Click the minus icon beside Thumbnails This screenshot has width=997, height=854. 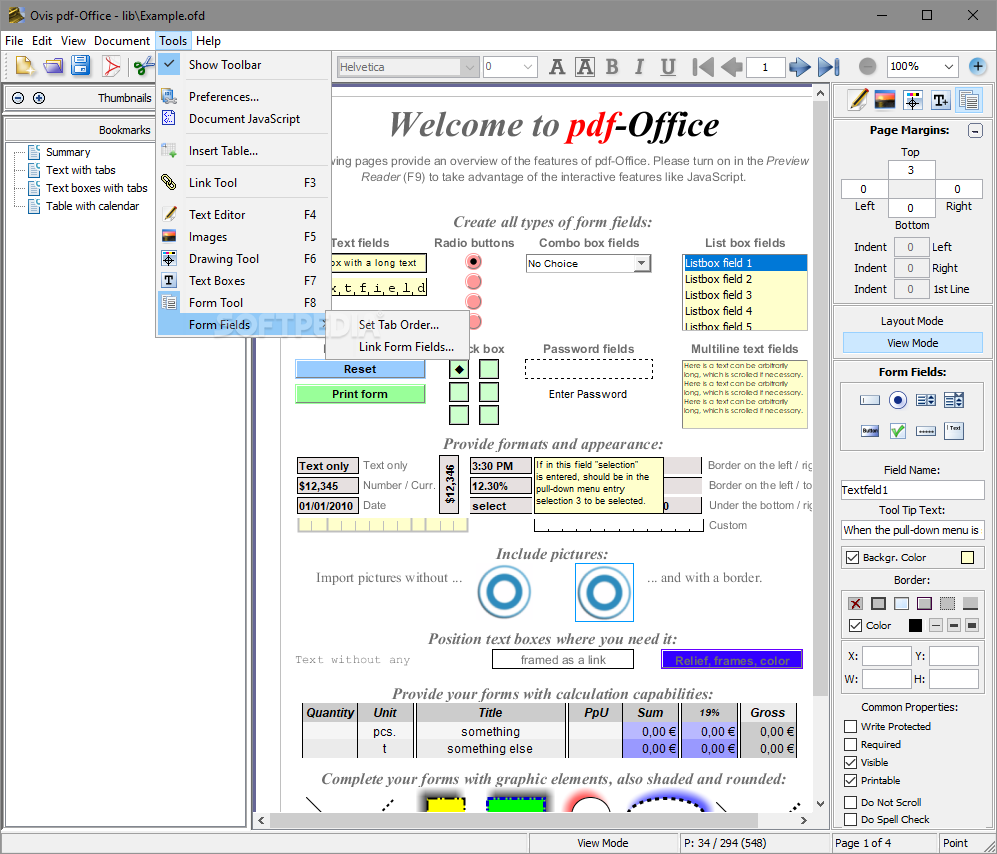[x=18, y=98]
